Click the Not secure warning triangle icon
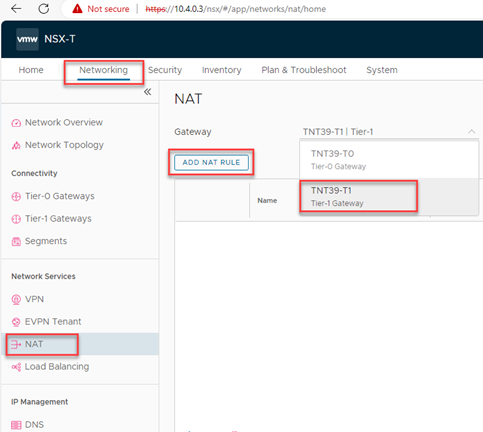The height and width of the screenshot is (432, 483). point(77,9)
